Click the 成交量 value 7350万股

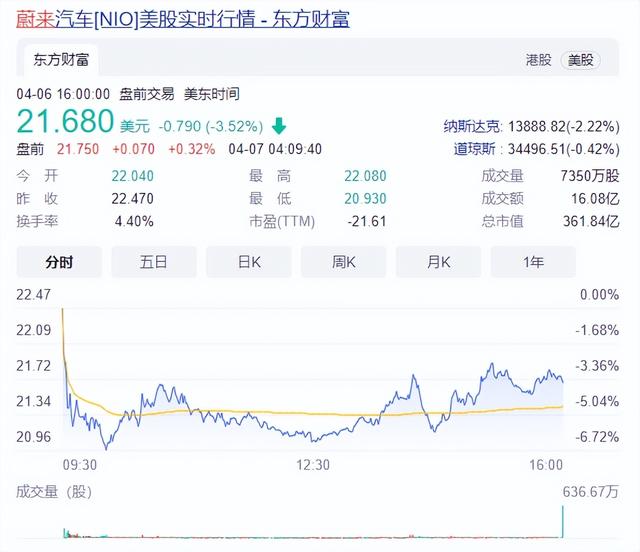590,176
